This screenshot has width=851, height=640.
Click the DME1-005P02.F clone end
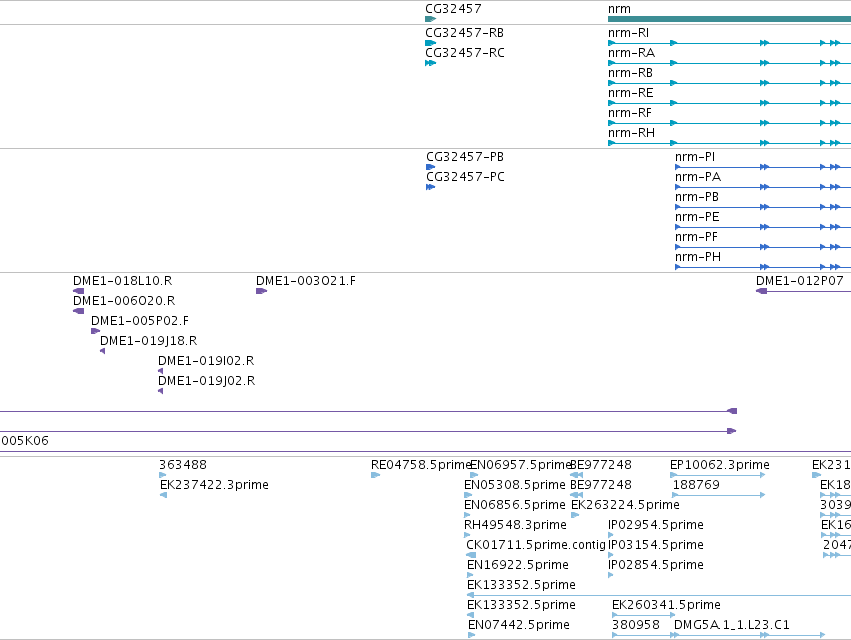(x=96, y=331)
